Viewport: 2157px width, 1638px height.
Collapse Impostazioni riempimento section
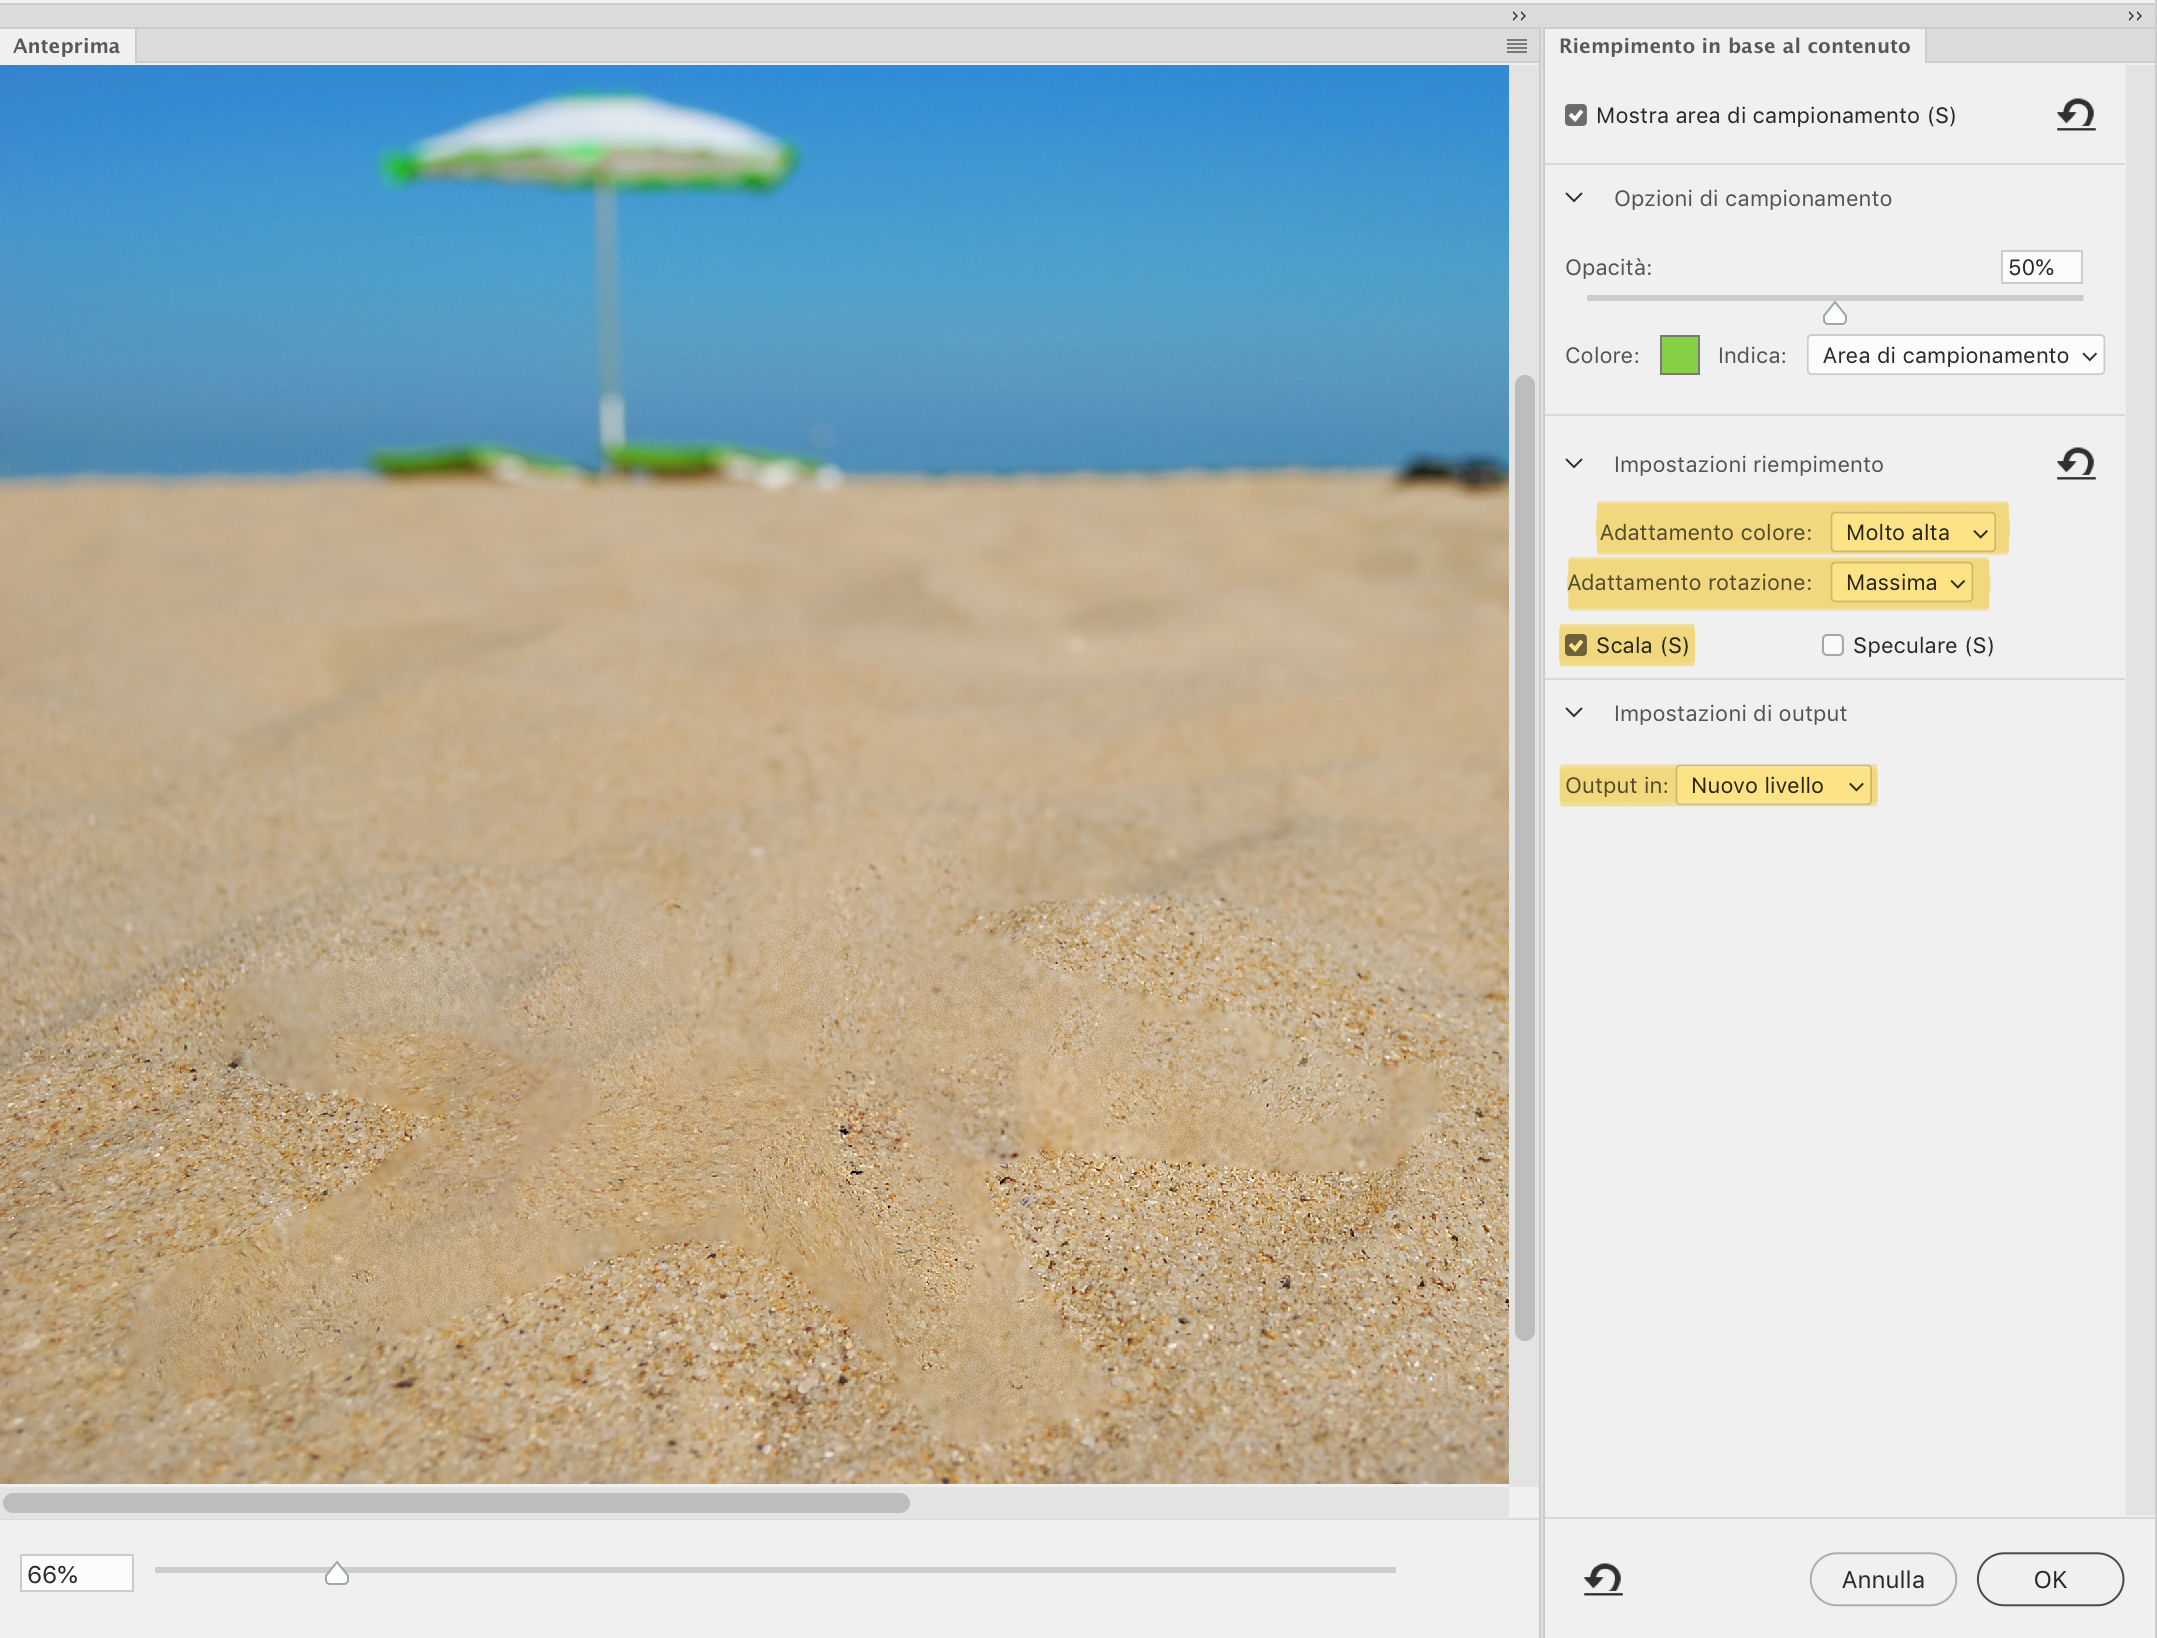coord(1574,464)
